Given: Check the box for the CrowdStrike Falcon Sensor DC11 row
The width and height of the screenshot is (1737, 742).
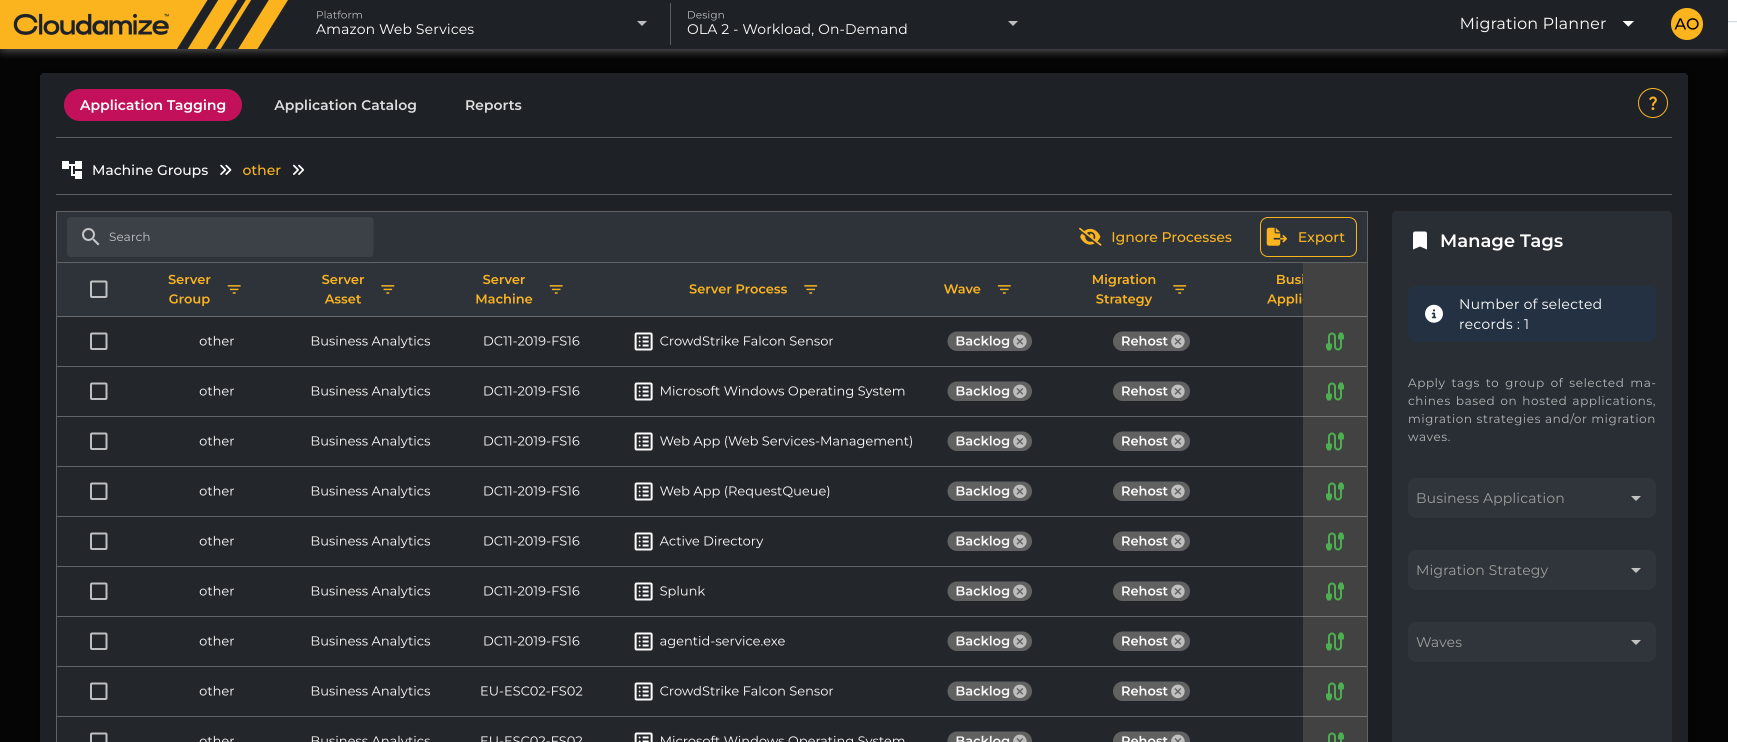Looking at the screenshot, I should [x=98, y=341].
